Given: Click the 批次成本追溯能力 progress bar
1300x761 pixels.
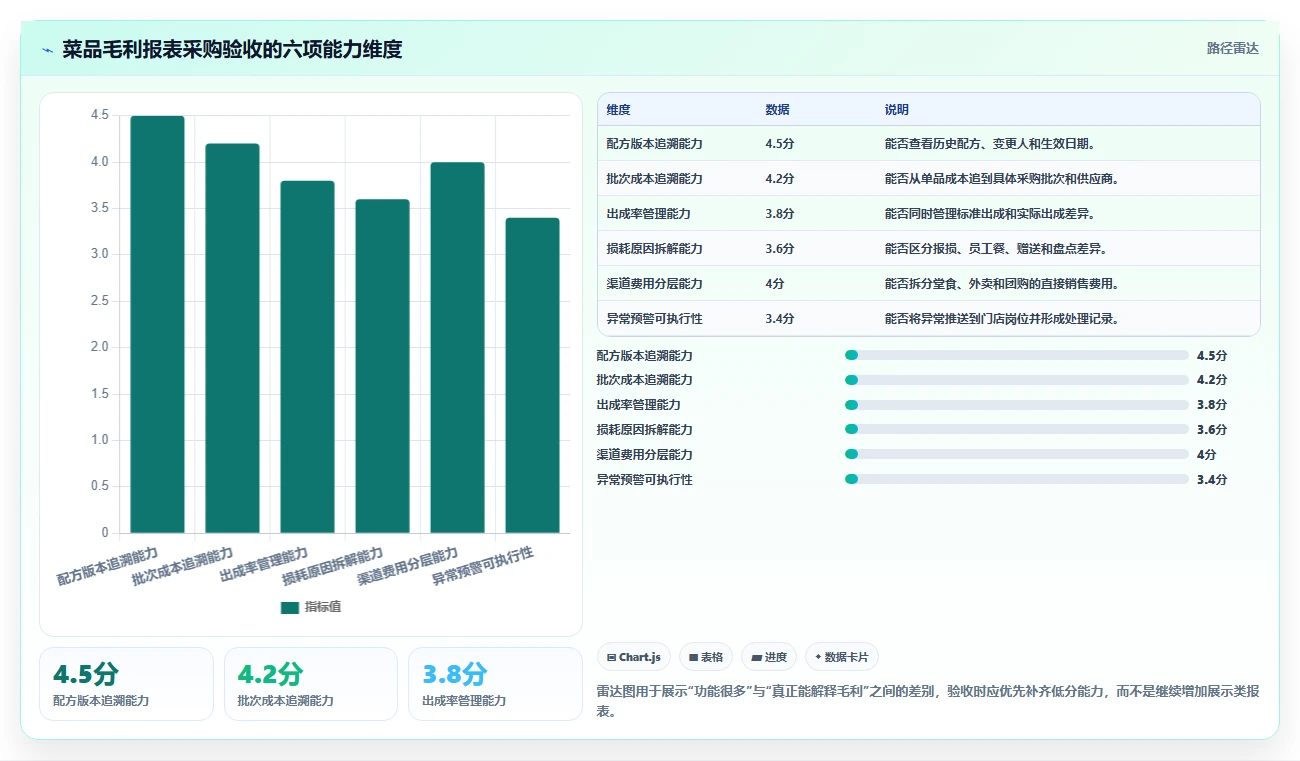Looking at the screenshot, I should (1016, 380).
